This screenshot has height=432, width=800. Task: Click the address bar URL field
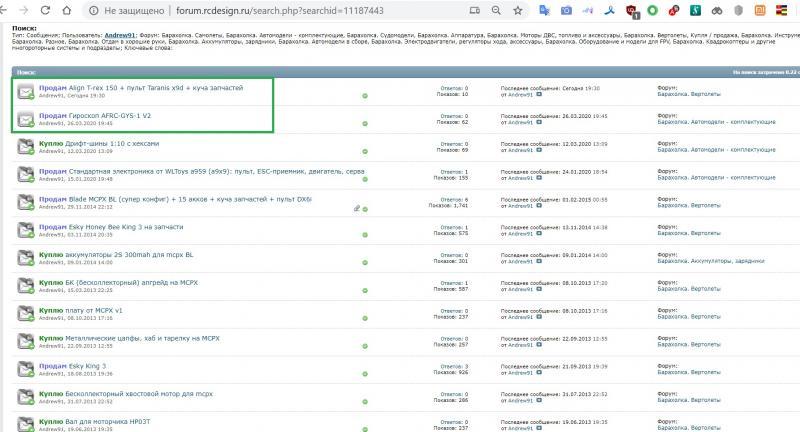point(300,12)
